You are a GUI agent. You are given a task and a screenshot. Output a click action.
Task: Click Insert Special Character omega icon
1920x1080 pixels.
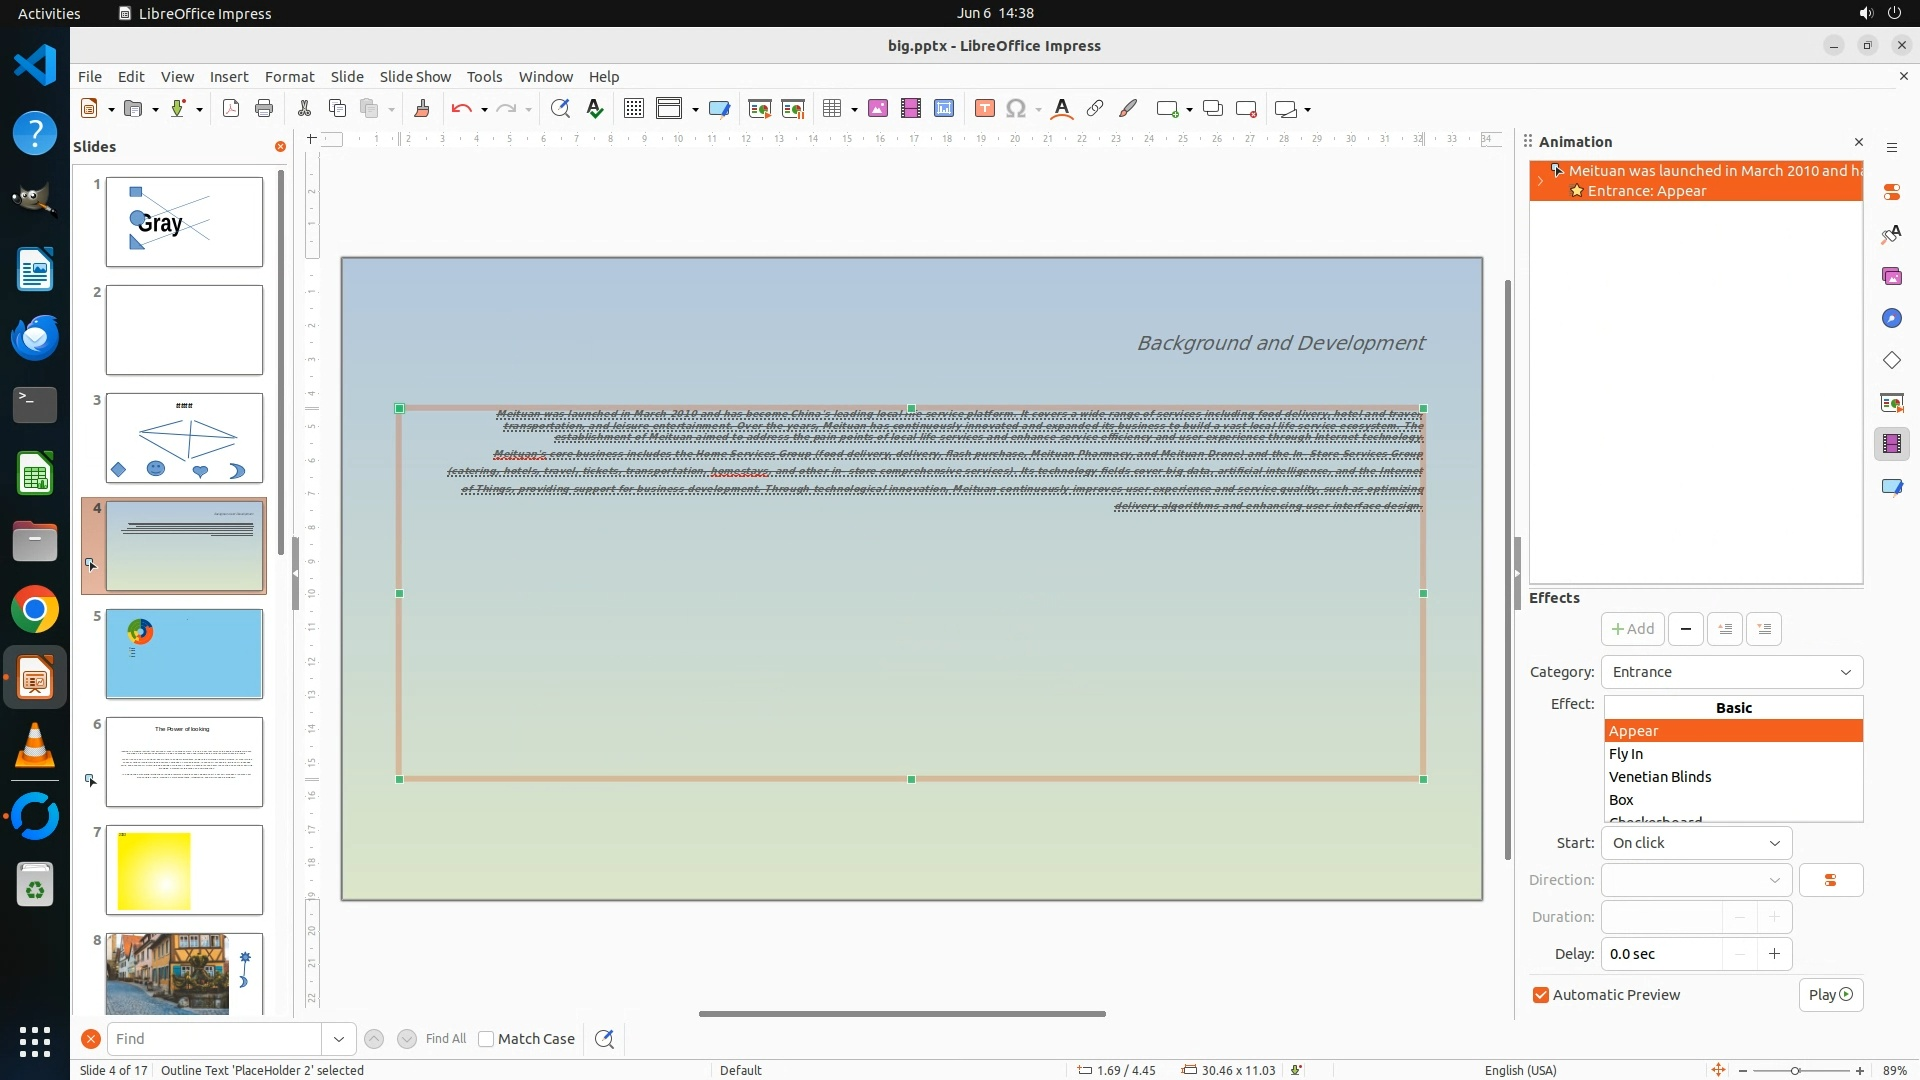[1016, 109]
